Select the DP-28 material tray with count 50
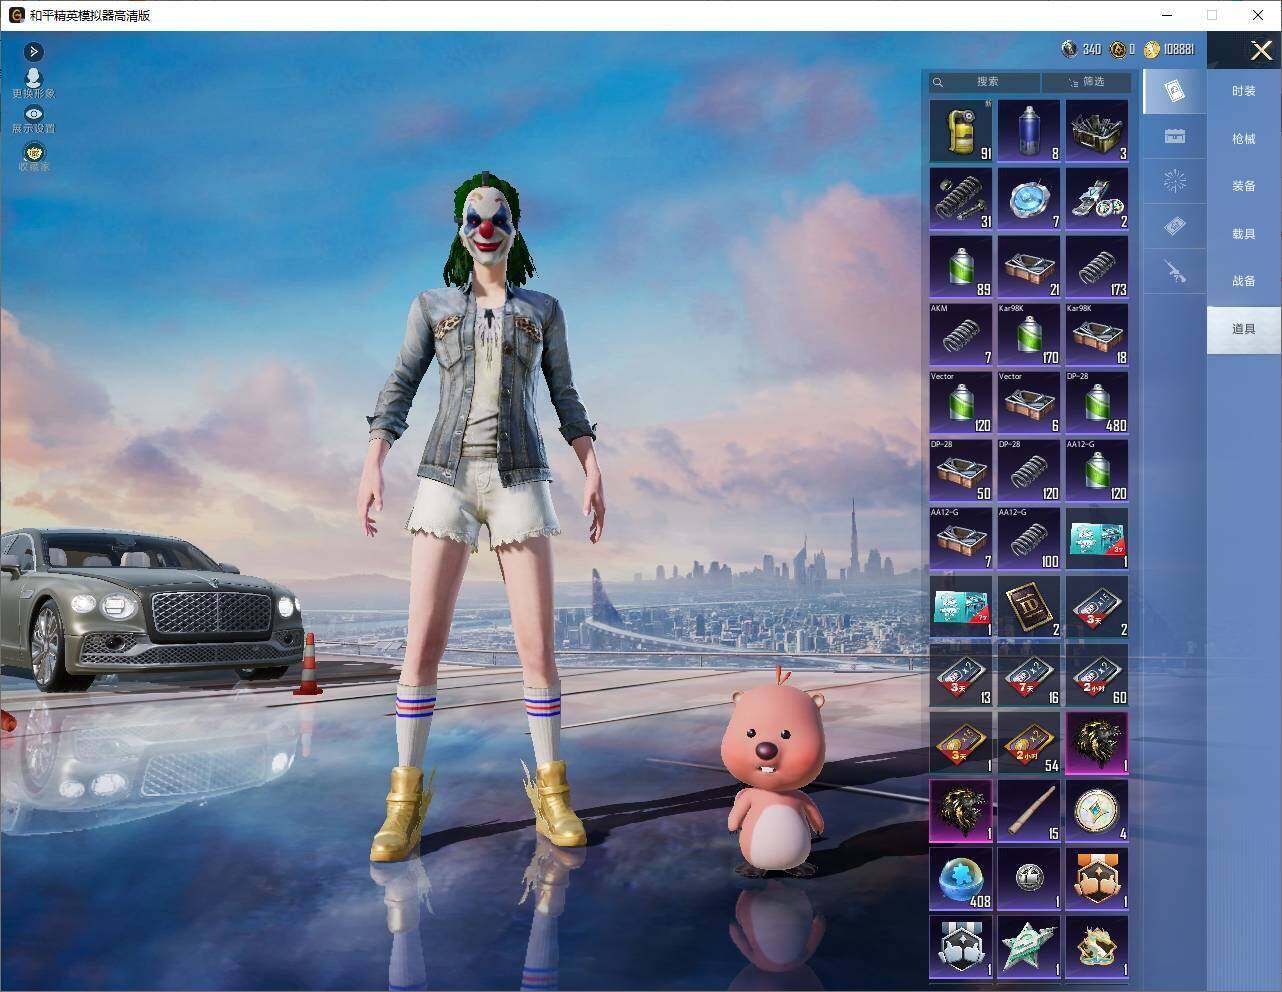This screenshot has width=1282, height=992. point(961,471)
